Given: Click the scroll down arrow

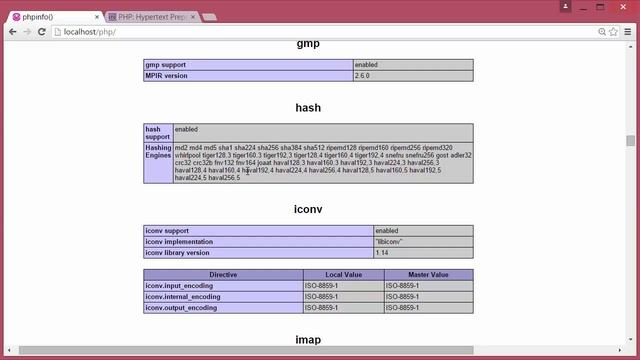Looking at the screenshot, I should point(631,339).
